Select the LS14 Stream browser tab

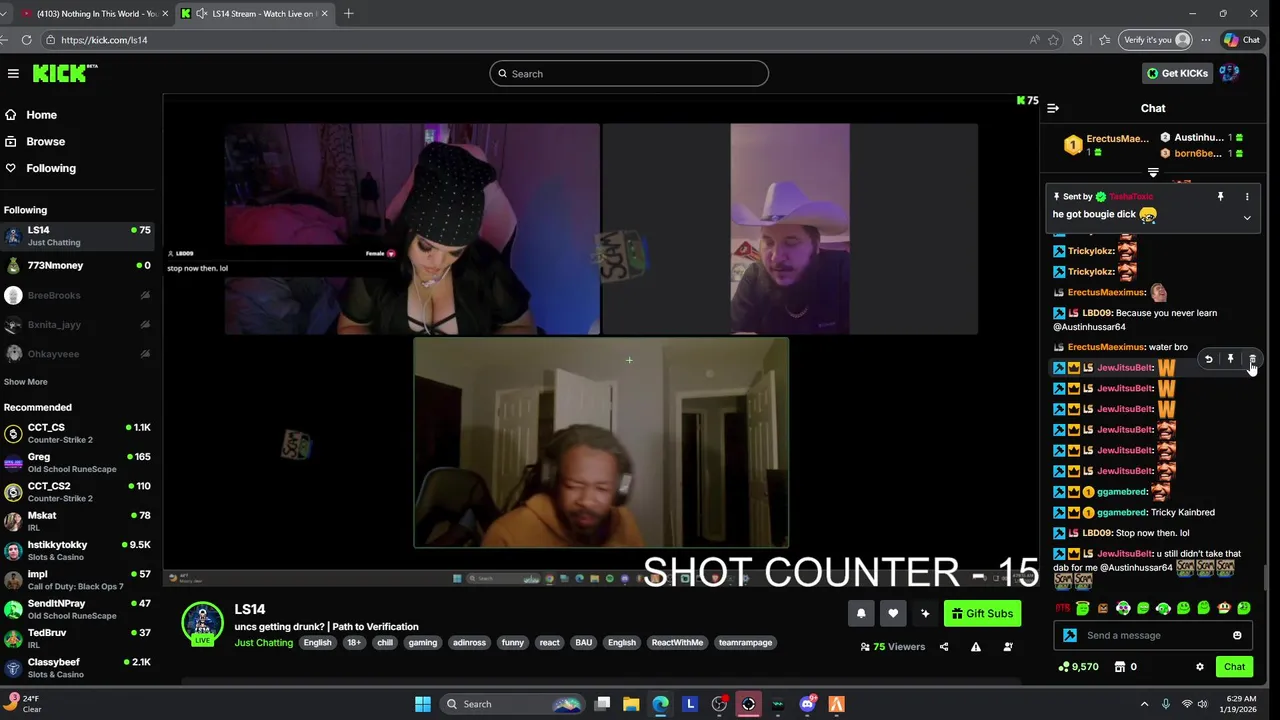point(254,14)
